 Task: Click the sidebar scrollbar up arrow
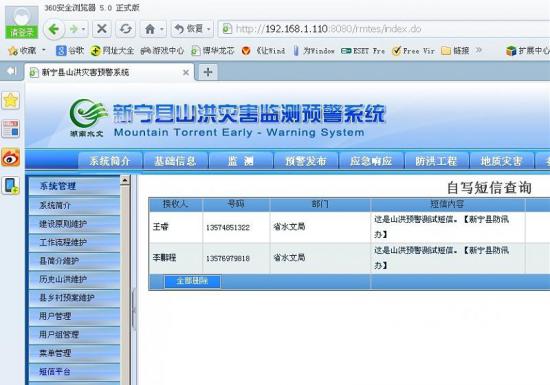pyautogui.click(x=125, y=180)
